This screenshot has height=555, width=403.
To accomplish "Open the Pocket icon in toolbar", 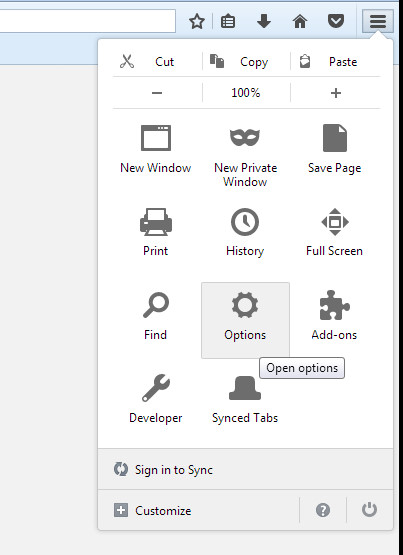I will tap(336, 22).
